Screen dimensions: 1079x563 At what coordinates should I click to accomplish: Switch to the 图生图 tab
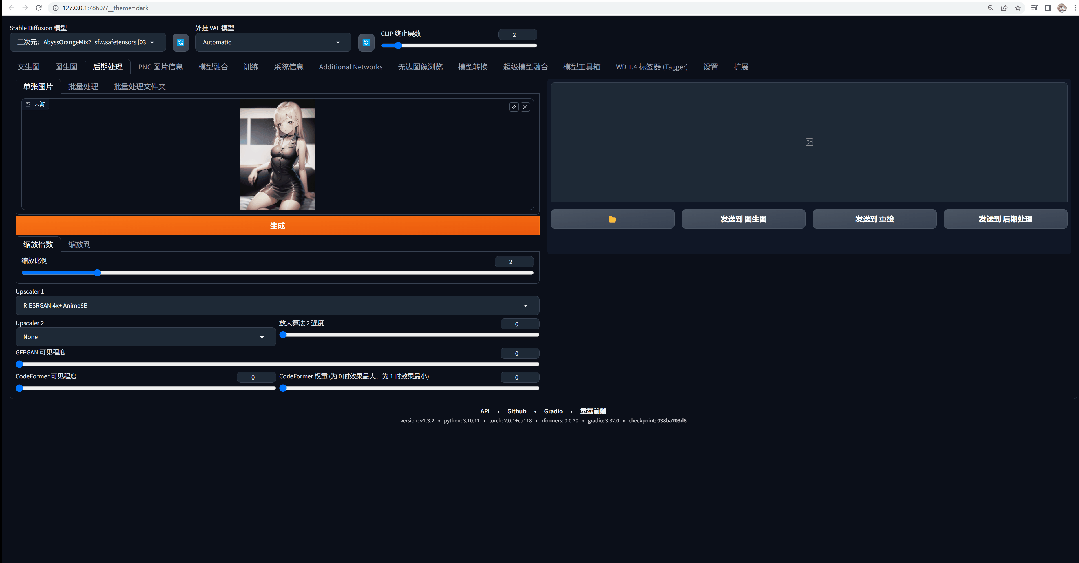[66, 67]
